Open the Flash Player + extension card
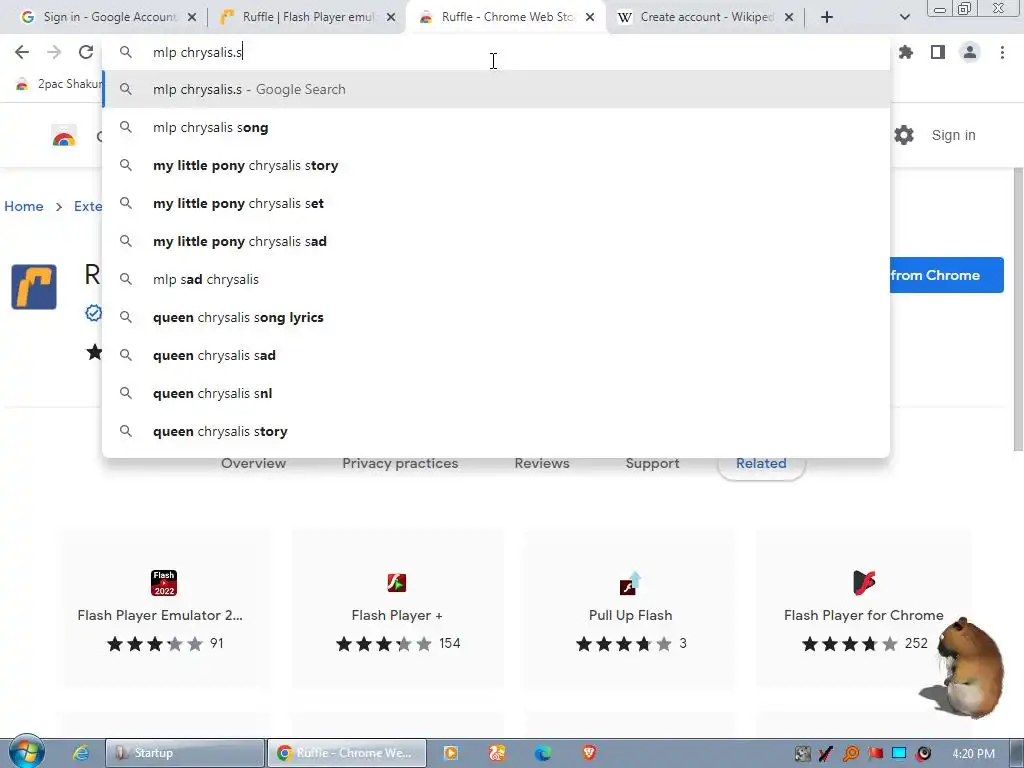 click(397, 609)
